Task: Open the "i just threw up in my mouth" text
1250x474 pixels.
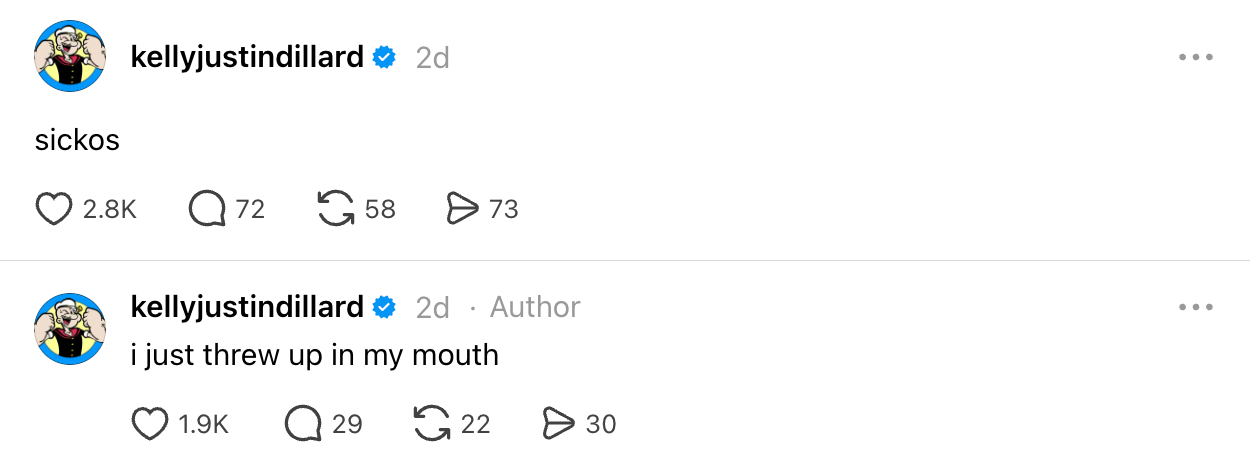Action: click(x=314, y=355)
